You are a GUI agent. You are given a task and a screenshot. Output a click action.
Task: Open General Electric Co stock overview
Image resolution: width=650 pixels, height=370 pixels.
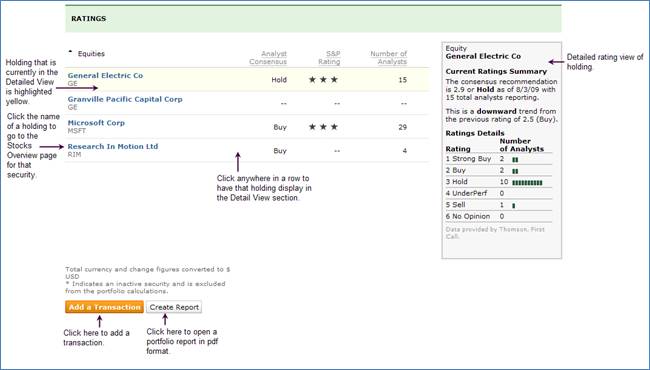[105, 75]
